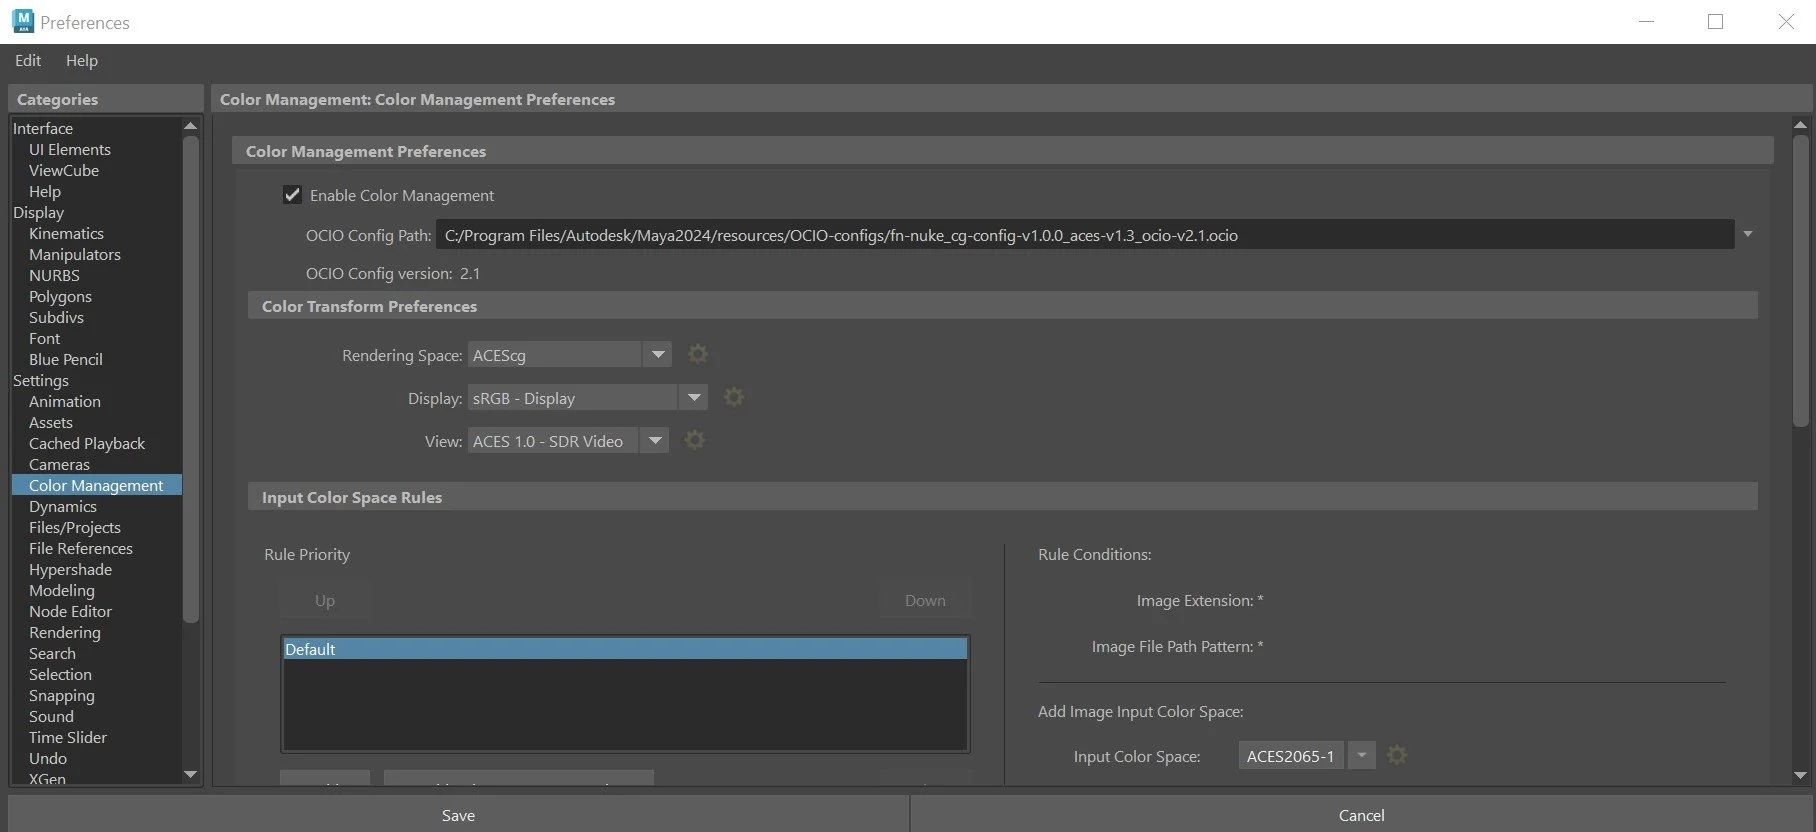Select the Default rule in the list
The image size is (1816, 832).
tap(625, 649)
